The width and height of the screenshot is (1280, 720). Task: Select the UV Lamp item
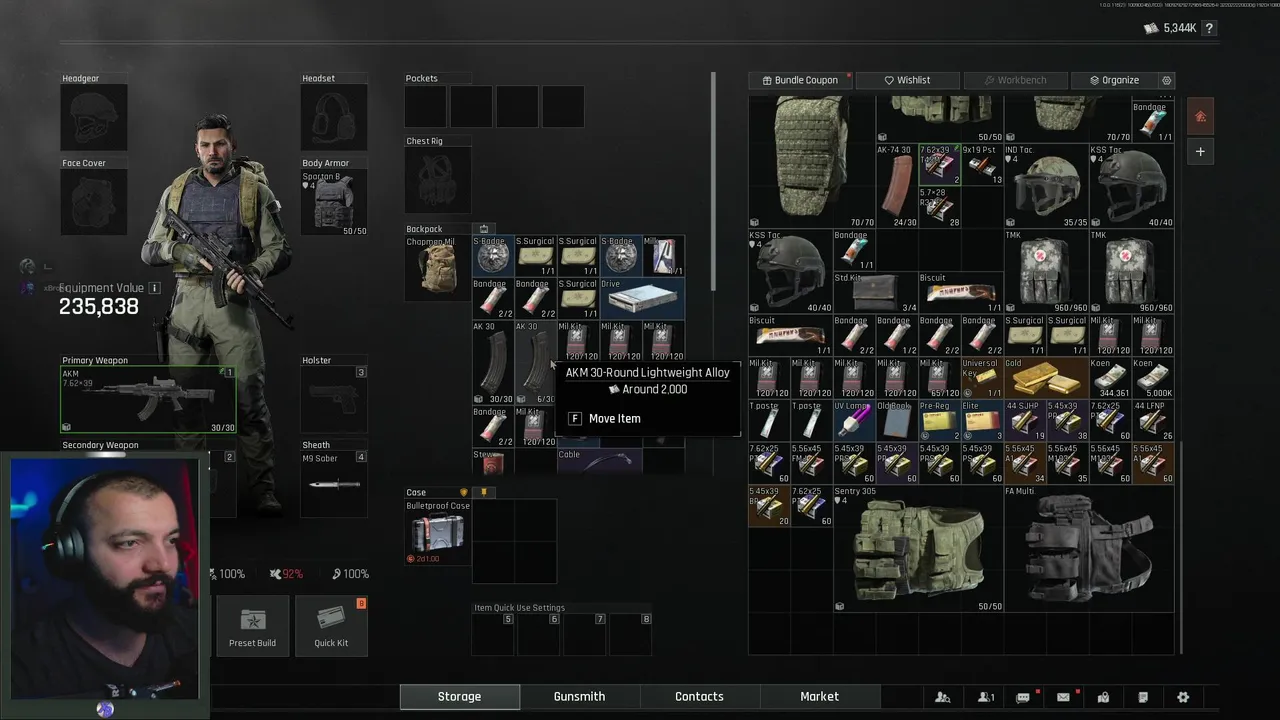point(855,421)
